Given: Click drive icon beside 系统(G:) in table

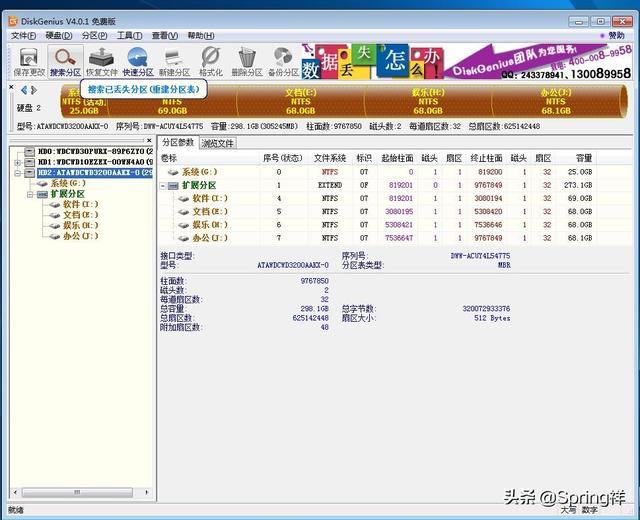Looking at the screenshot, I should pos(173,173).
